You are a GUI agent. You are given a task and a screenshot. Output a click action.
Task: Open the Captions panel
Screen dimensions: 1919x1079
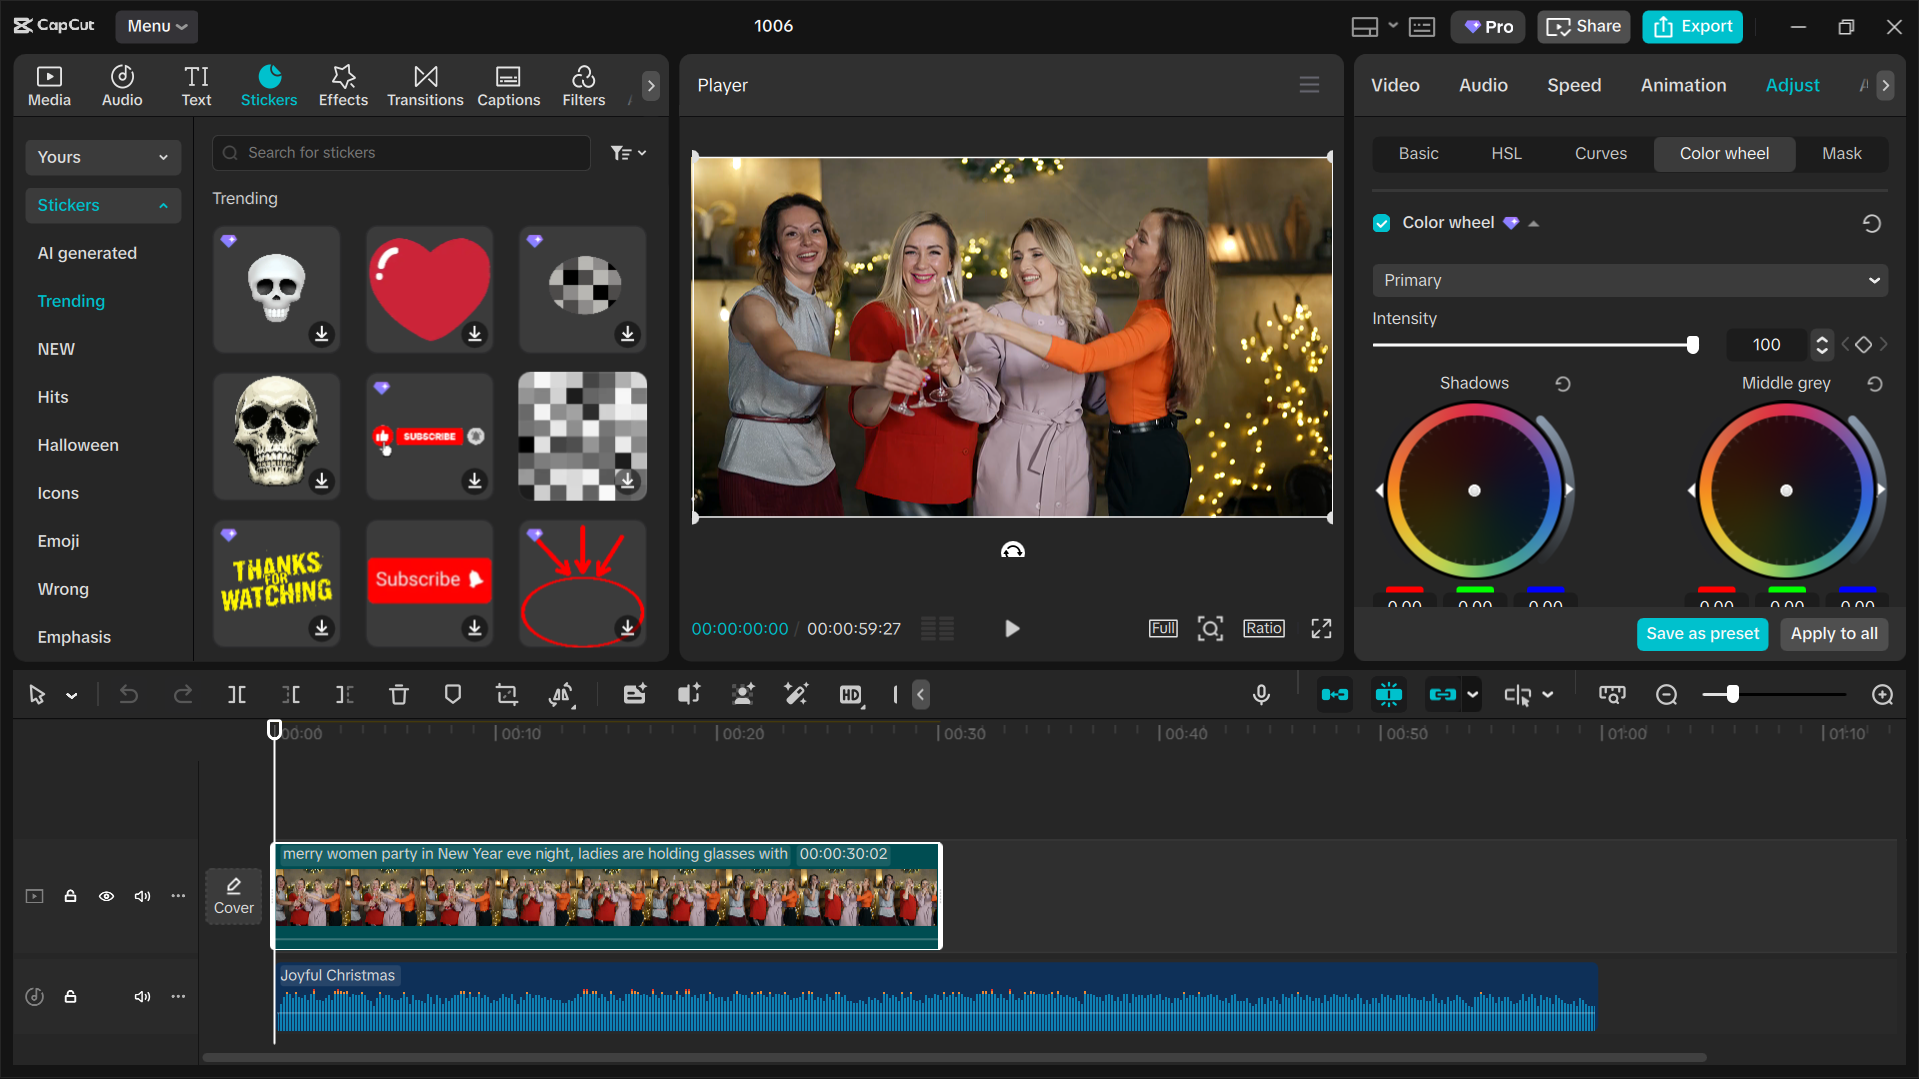pos(508,86)
